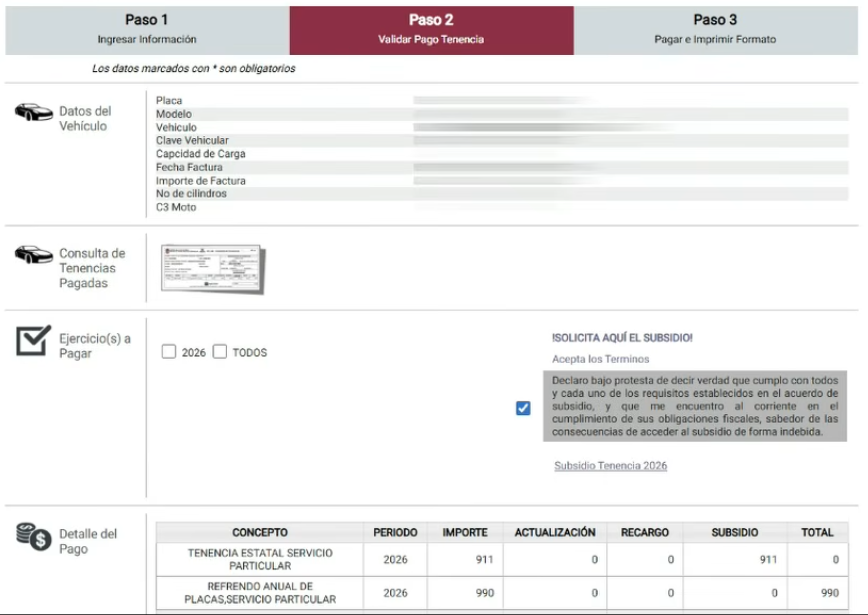Uncheck the subsidy terms acceptance checkbox
Image resolution: width=868 pixels, height=615 pixels.
pyautogui.click(x=523, y=408)
